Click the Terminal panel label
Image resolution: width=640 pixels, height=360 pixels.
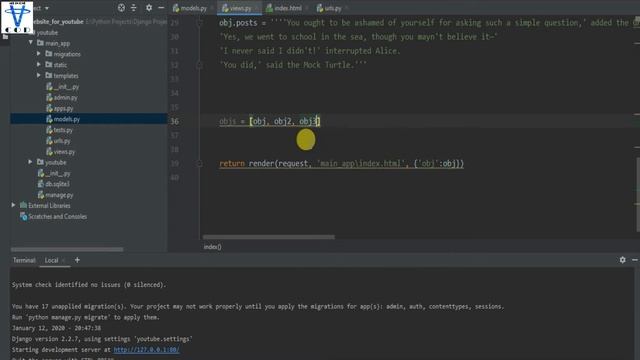point(24,260)
